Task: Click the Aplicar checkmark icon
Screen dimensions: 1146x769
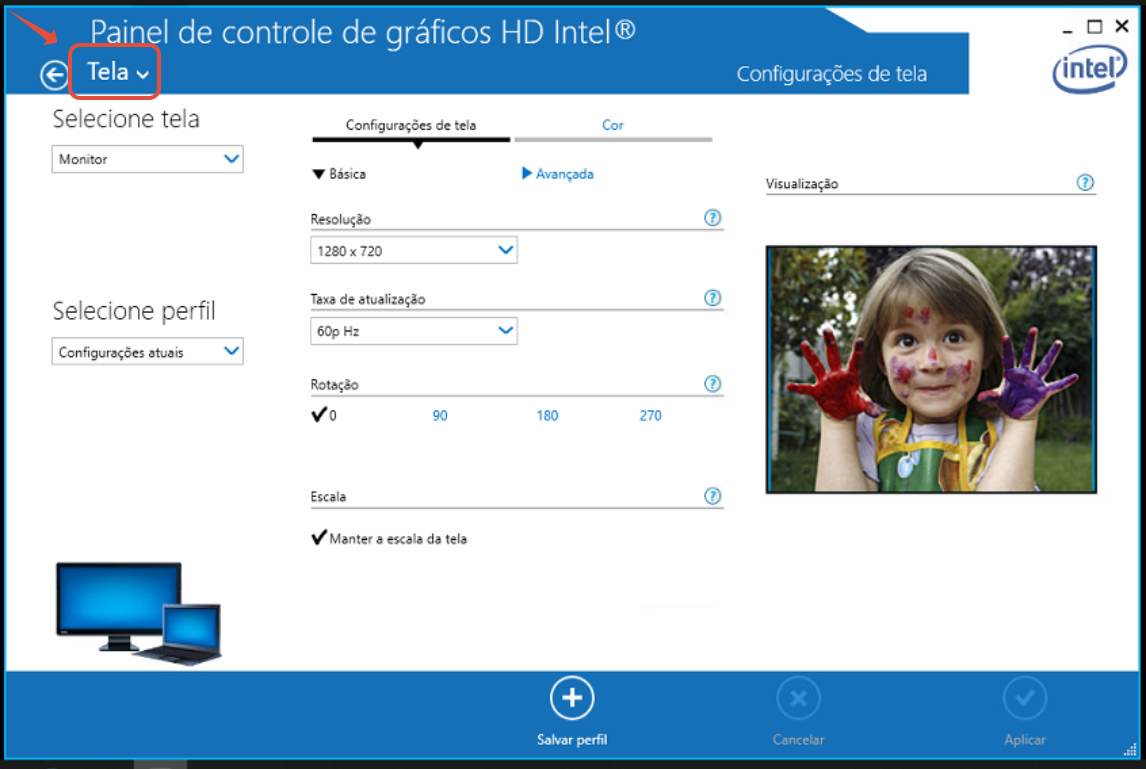Action: (x=1025, y=698)
